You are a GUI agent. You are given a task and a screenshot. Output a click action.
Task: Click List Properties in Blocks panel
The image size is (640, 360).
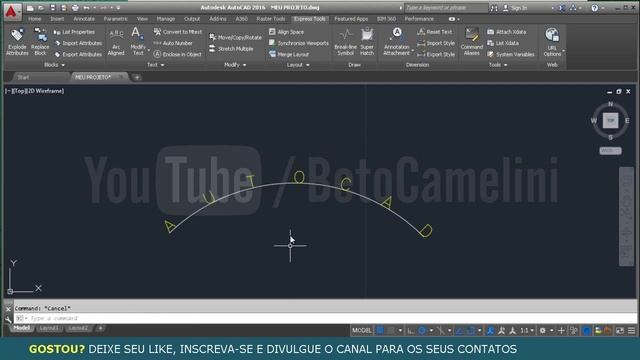74,32
